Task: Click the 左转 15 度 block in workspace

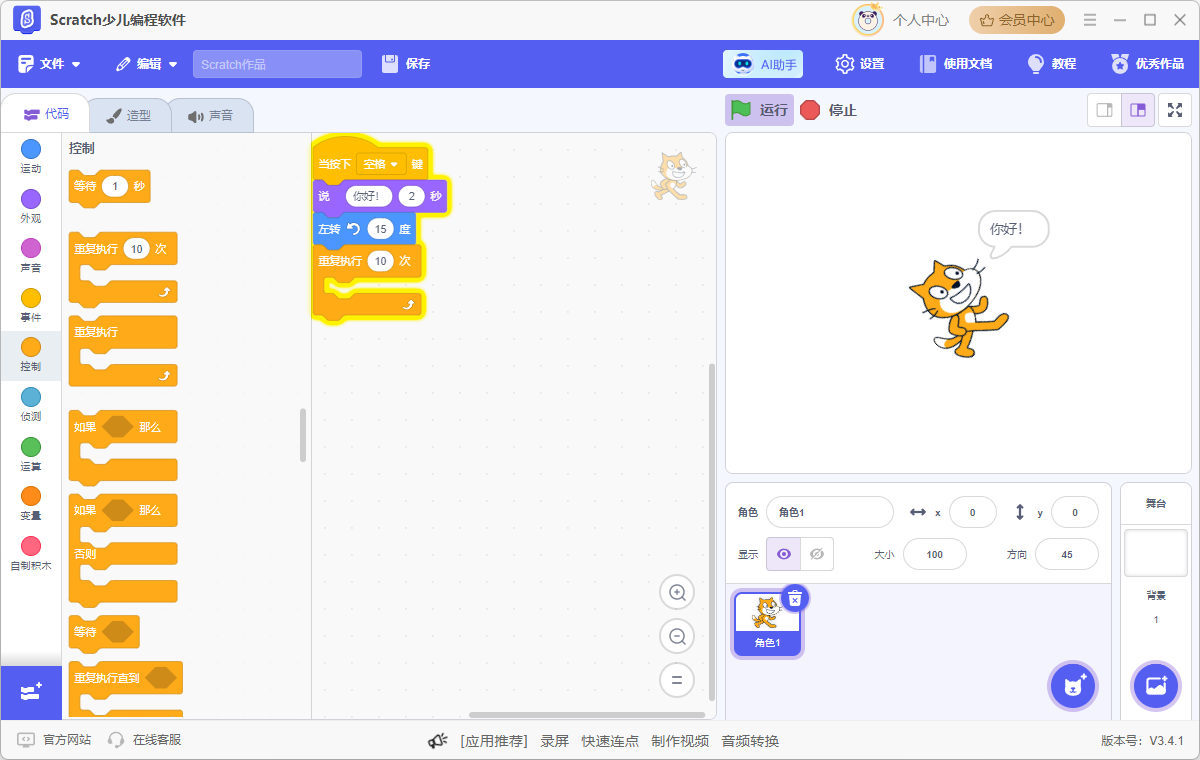Action: coord(364,229)
